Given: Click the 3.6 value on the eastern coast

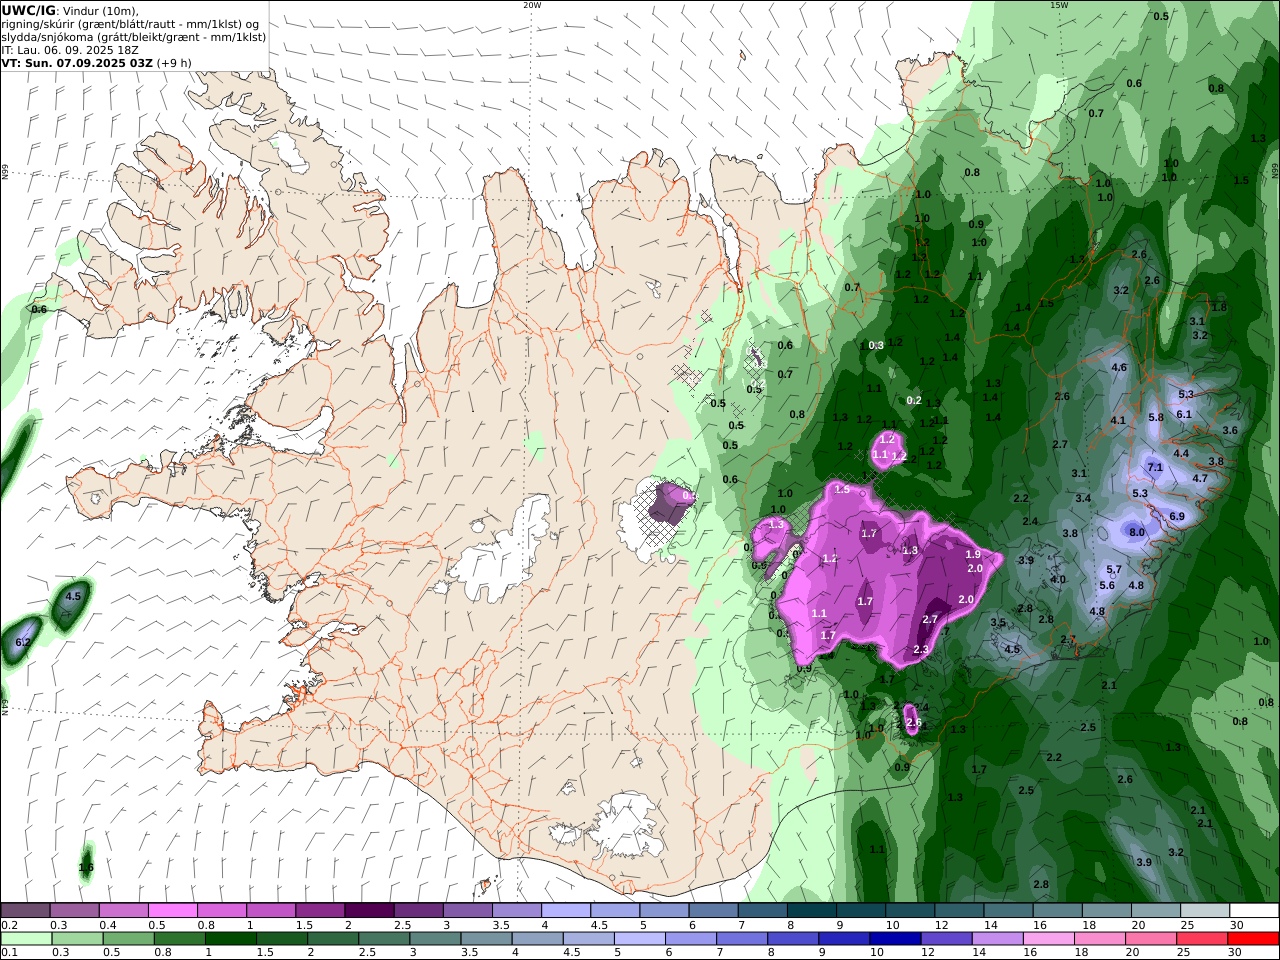Looking at the screenshot, I should [1230, 430].
